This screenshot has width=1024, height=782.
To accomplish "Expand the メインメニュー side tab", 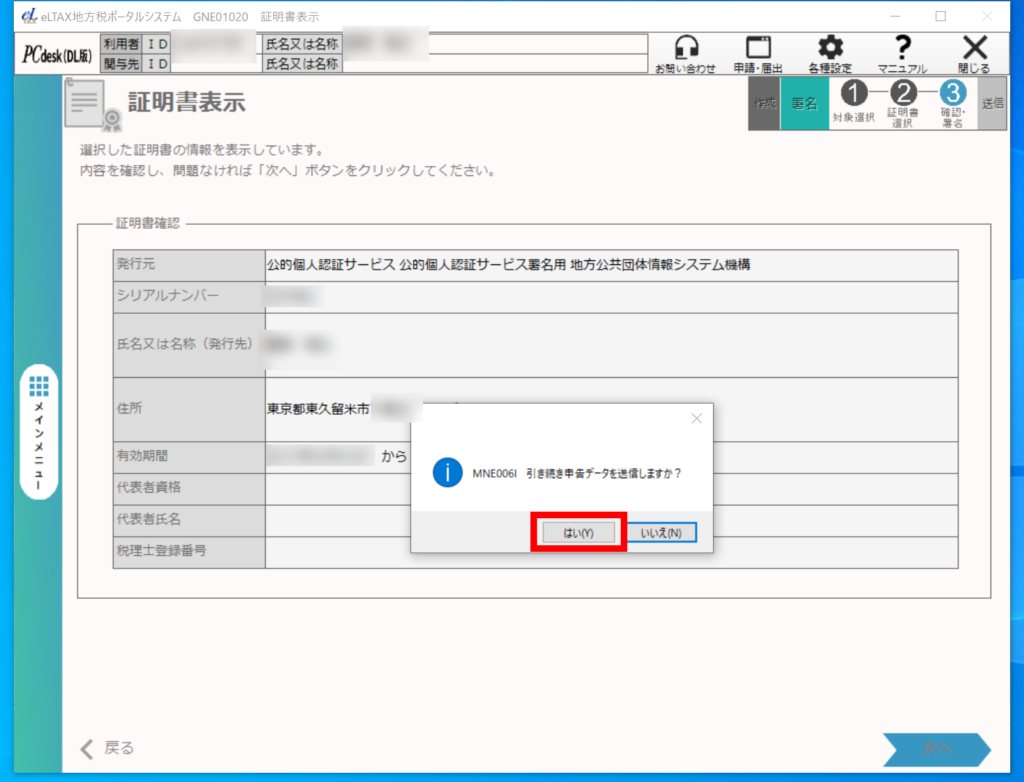I will pos(39,432).
